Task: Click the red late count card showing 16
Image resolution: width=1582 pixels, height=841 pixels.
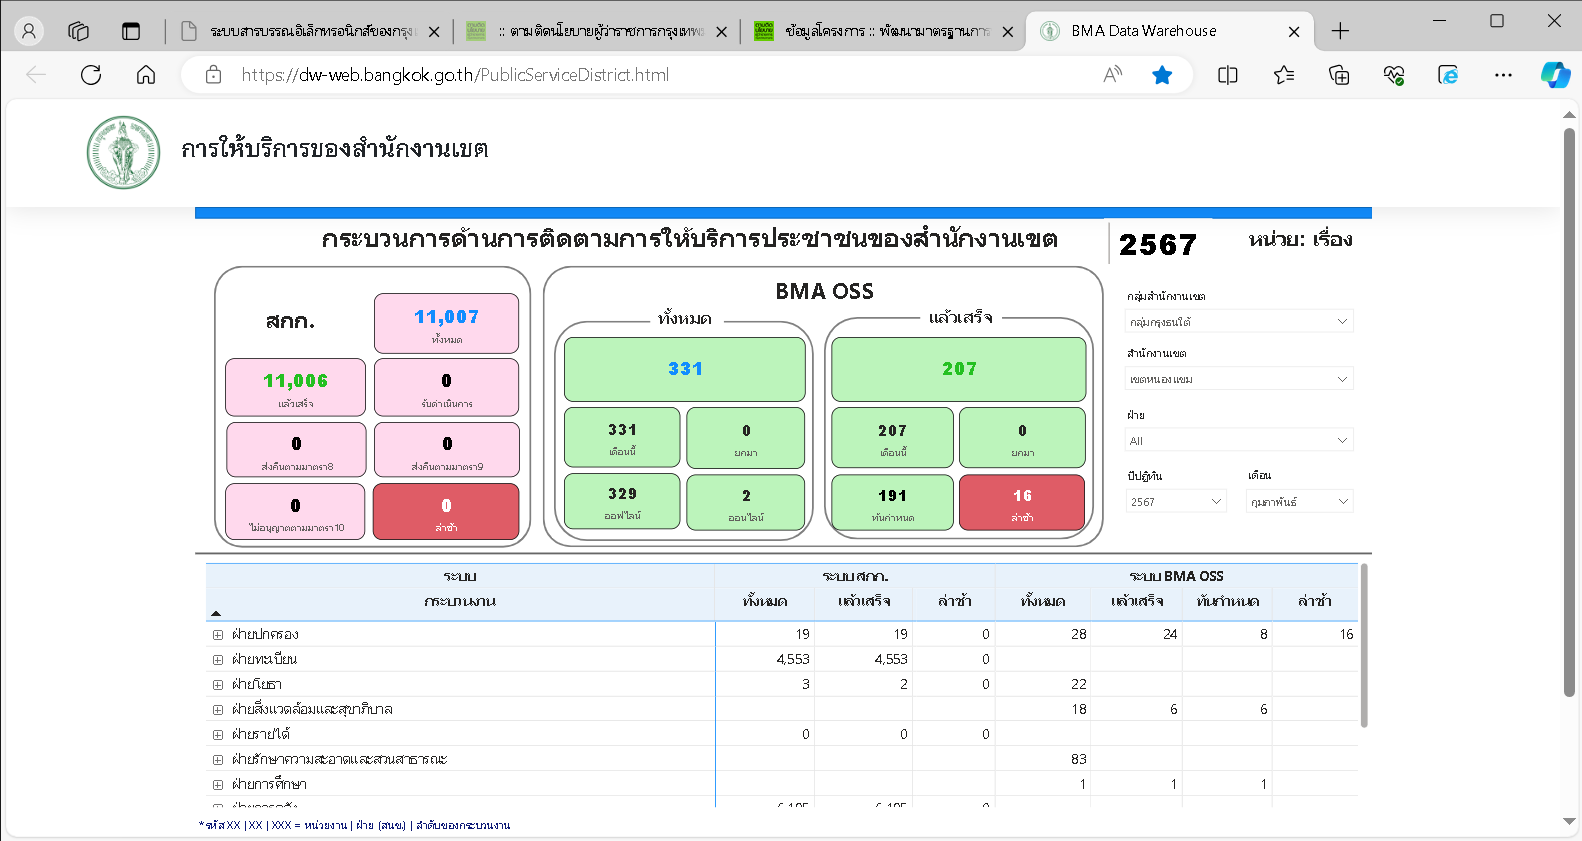Action: click(x=1021, y=502)
